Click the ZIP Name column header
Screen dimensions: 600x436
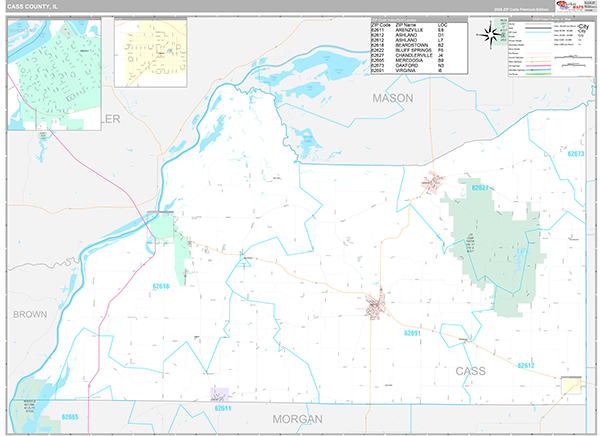point(406,25)
